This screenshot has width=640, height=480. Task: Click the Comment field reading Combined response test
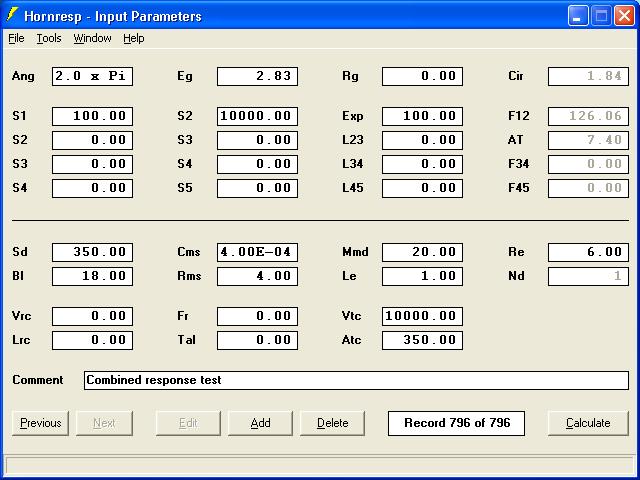coord(356,380)
